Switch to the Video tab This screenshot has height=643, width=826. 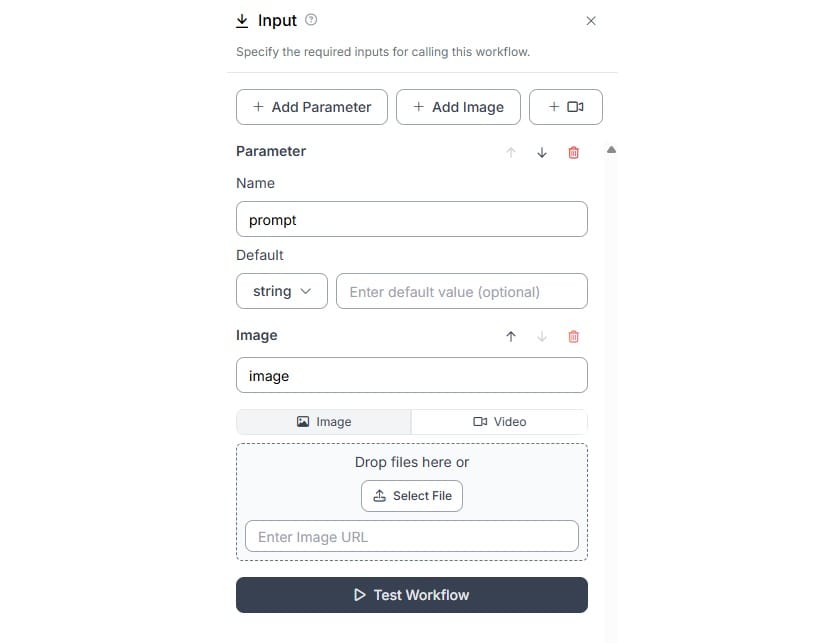(x=499, y=422)
